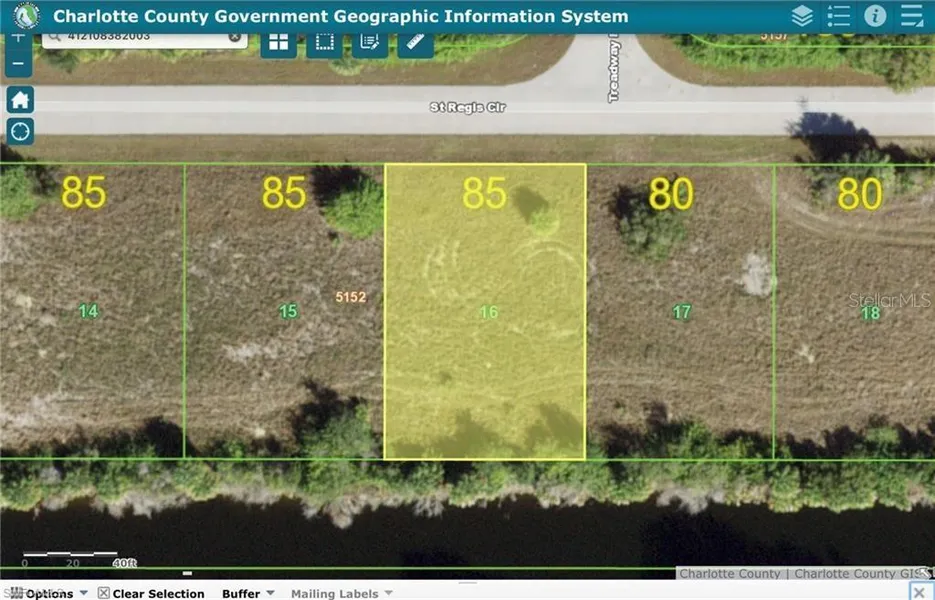Zoom out using the minus button

(x=17, y=63)
